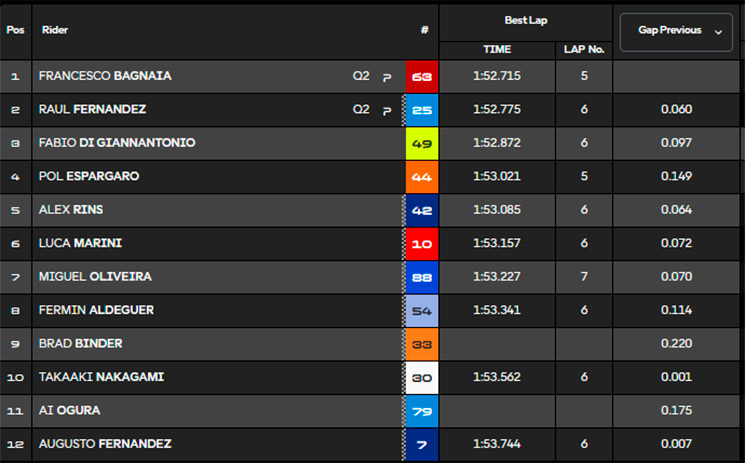This screenshot has width=745, height=463.
Task: Click the TIME column header
Action: pyautogui.click(x=497, y=49)
